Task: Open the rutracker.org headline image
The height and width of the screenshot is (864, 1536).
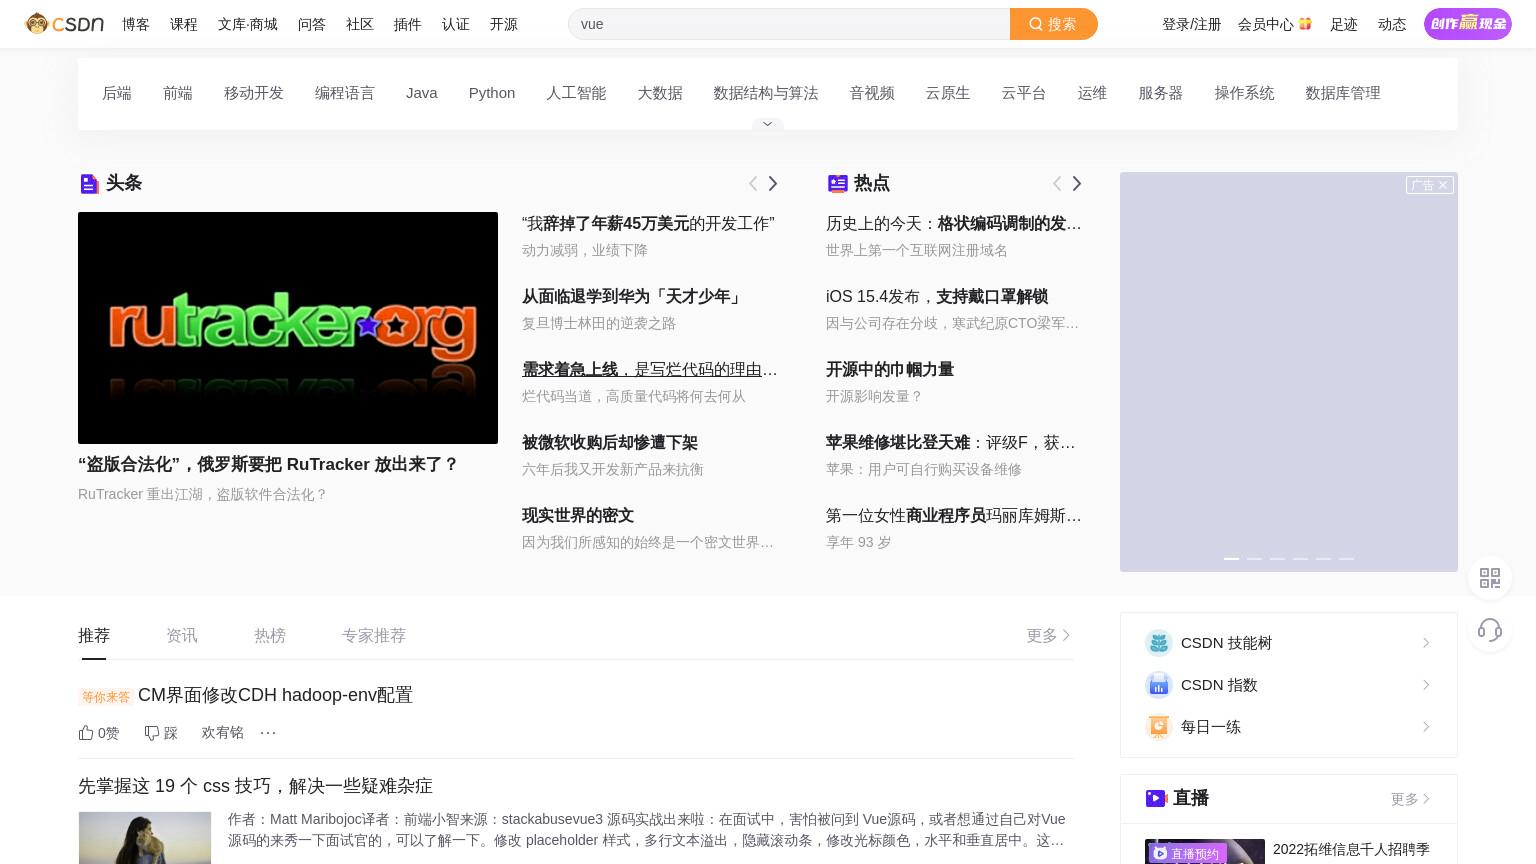Action: pyautogui.click(x=288, y=328)
